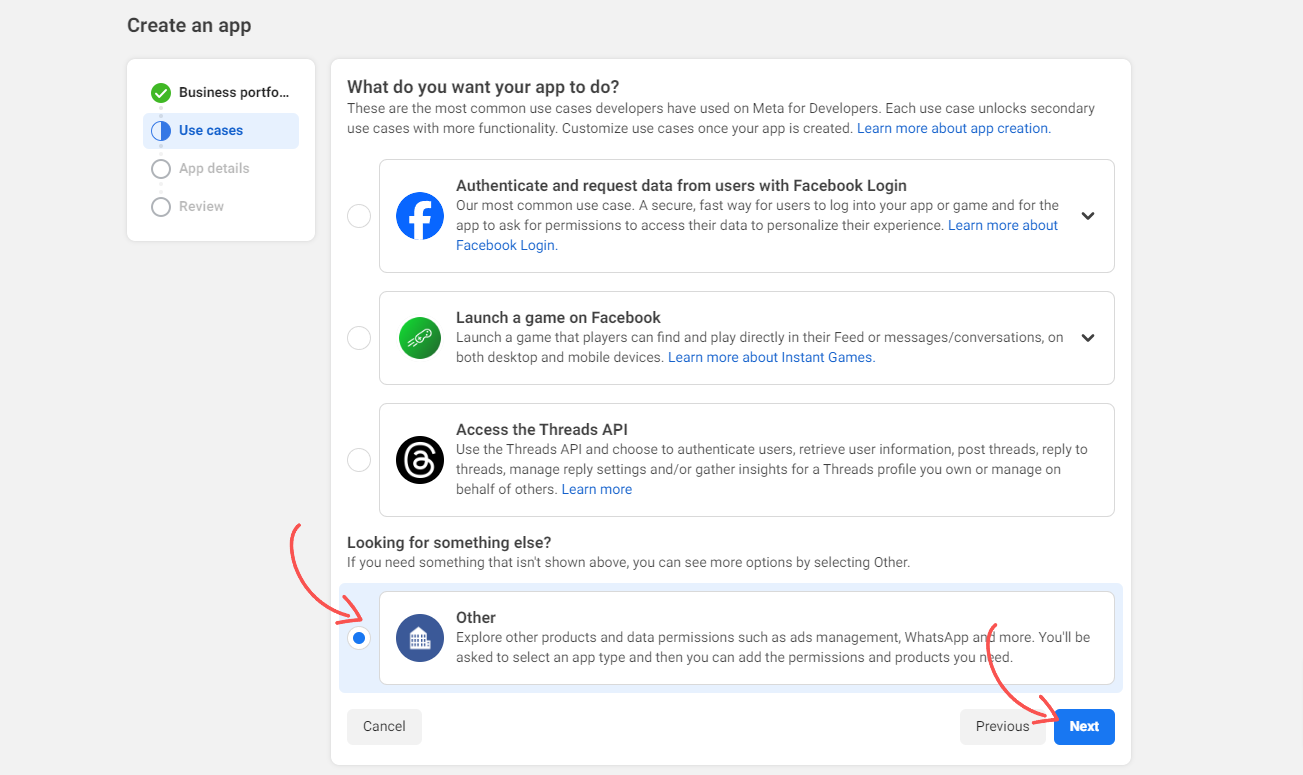This screenshot has width=1303, height=775.
Task: Select the Access the Threads API radio button
Action: [x=359, y=460]
